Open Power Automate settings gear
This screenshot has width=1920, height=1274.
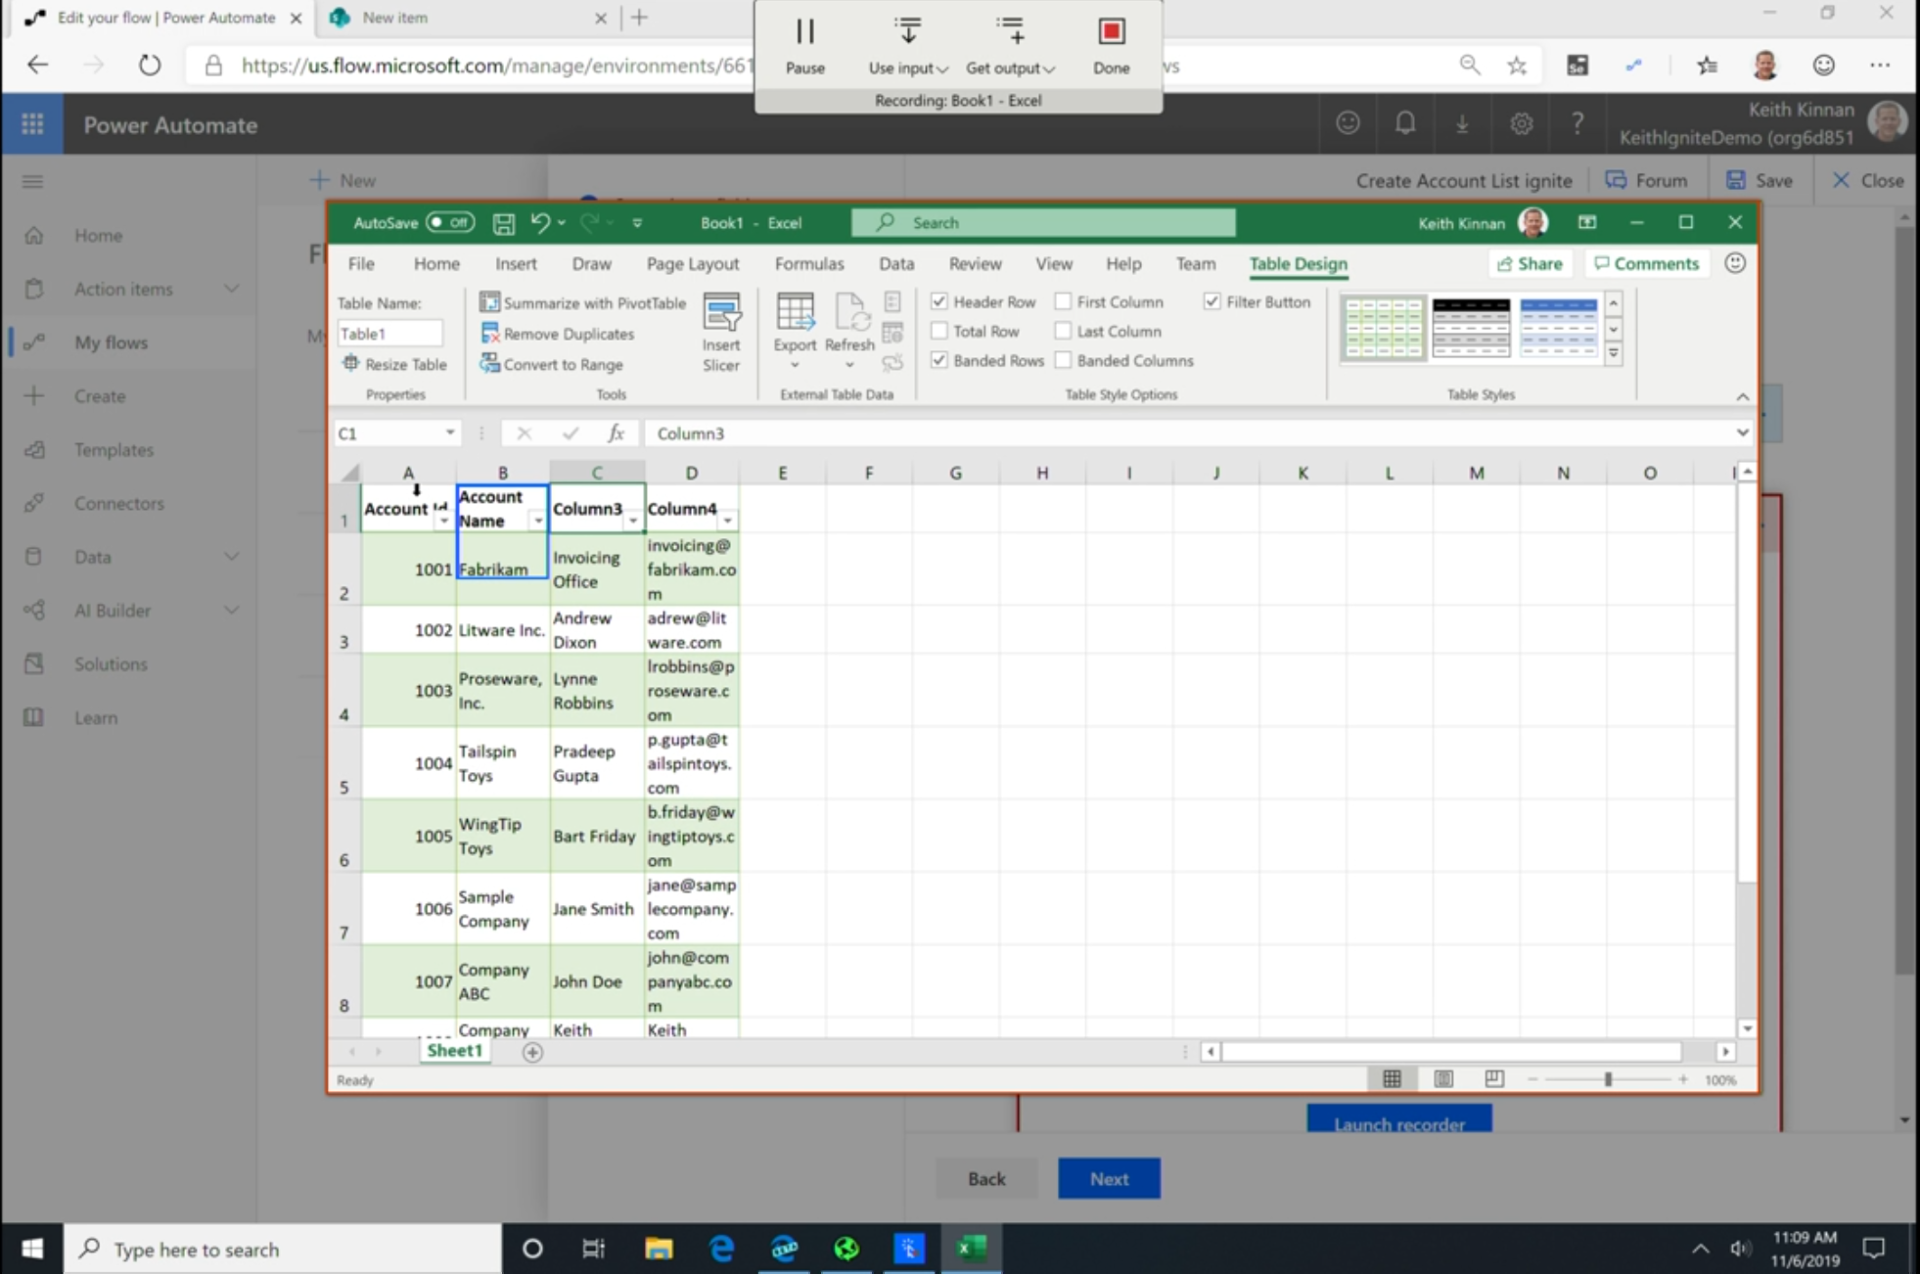1521,123
